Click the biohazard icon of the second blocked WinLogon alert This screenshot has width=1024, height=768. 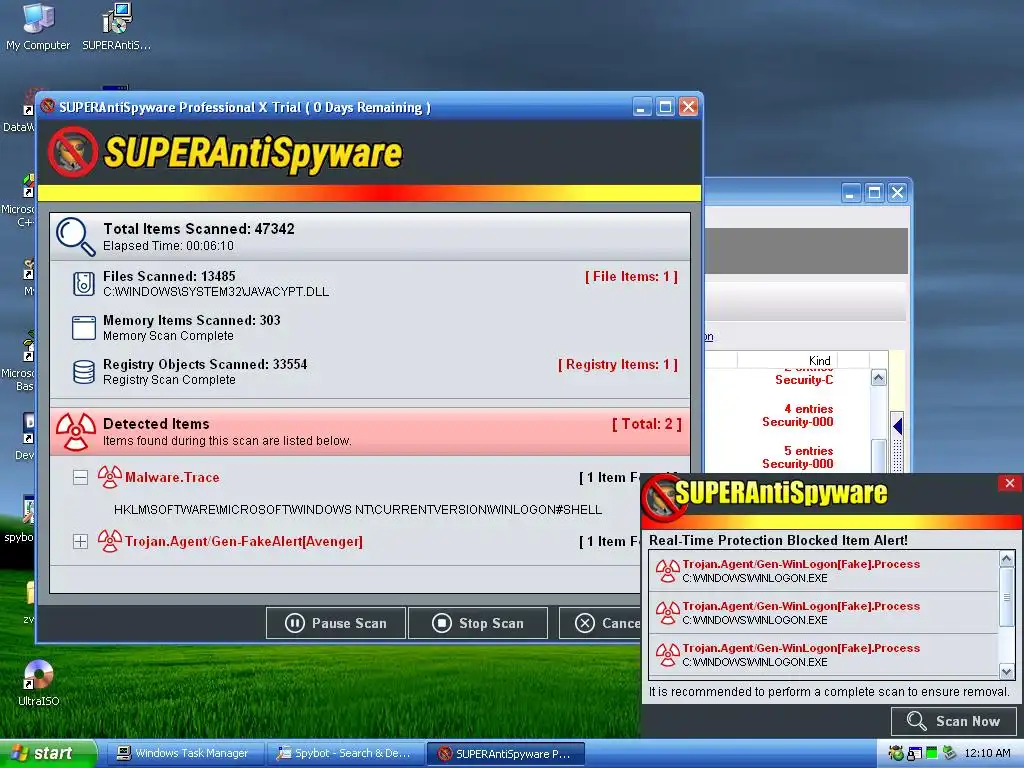pyautogui.click(x=667, y=613)
